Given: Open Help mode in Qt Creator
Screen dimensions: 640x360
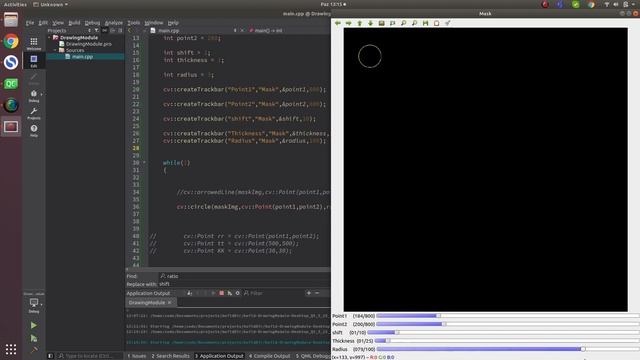Looking at the screenshot, I should 34,131.
